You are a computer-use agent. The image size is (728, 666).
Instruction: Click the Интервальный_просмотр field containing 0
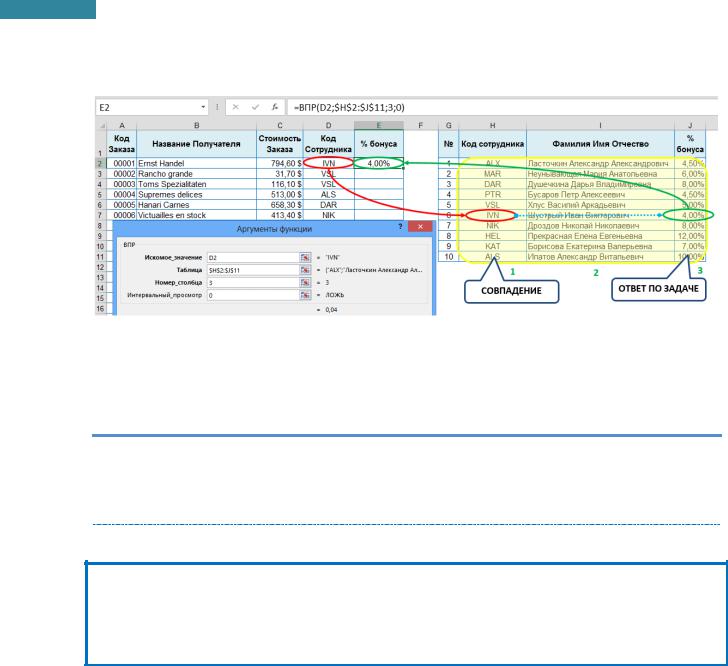pos(254,295)
